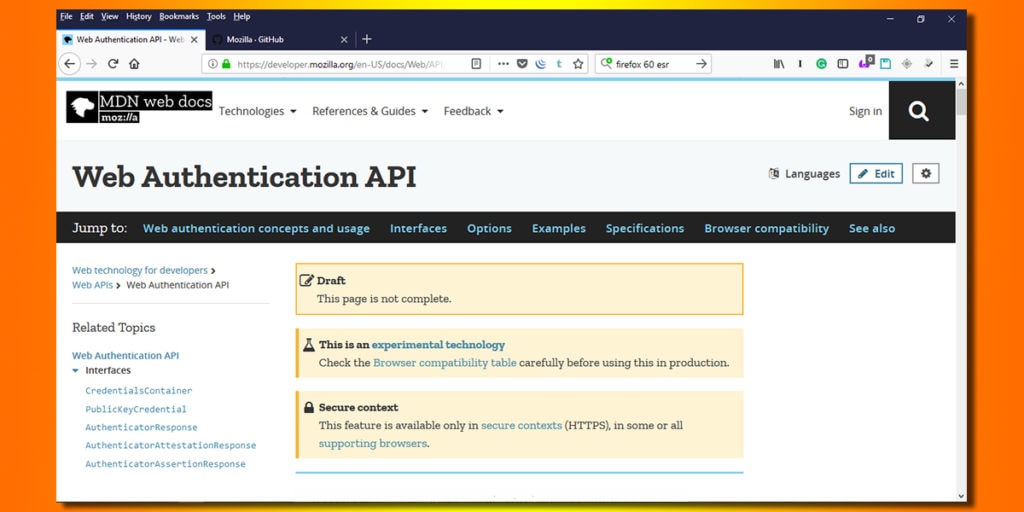The width and height of the screenshot is (1024, 512).
Task: Click the browser back arrow button
Action: point(69,64)
